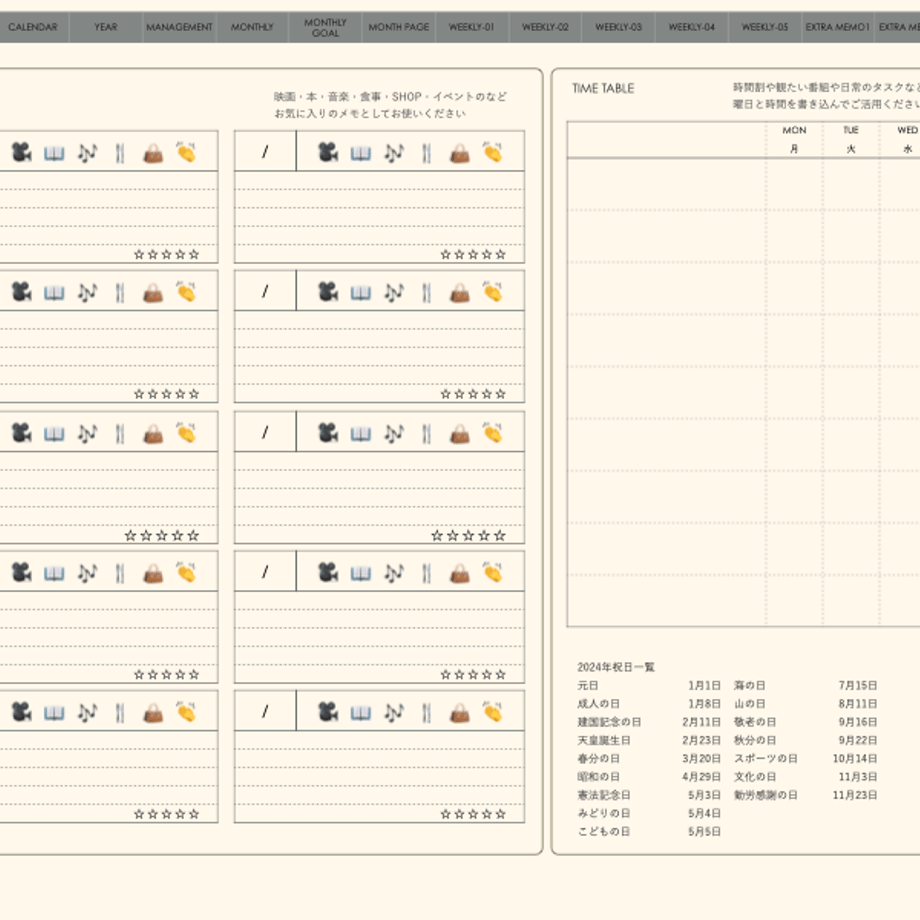Click the 元日 holiday entry

(x=588, y=685)
